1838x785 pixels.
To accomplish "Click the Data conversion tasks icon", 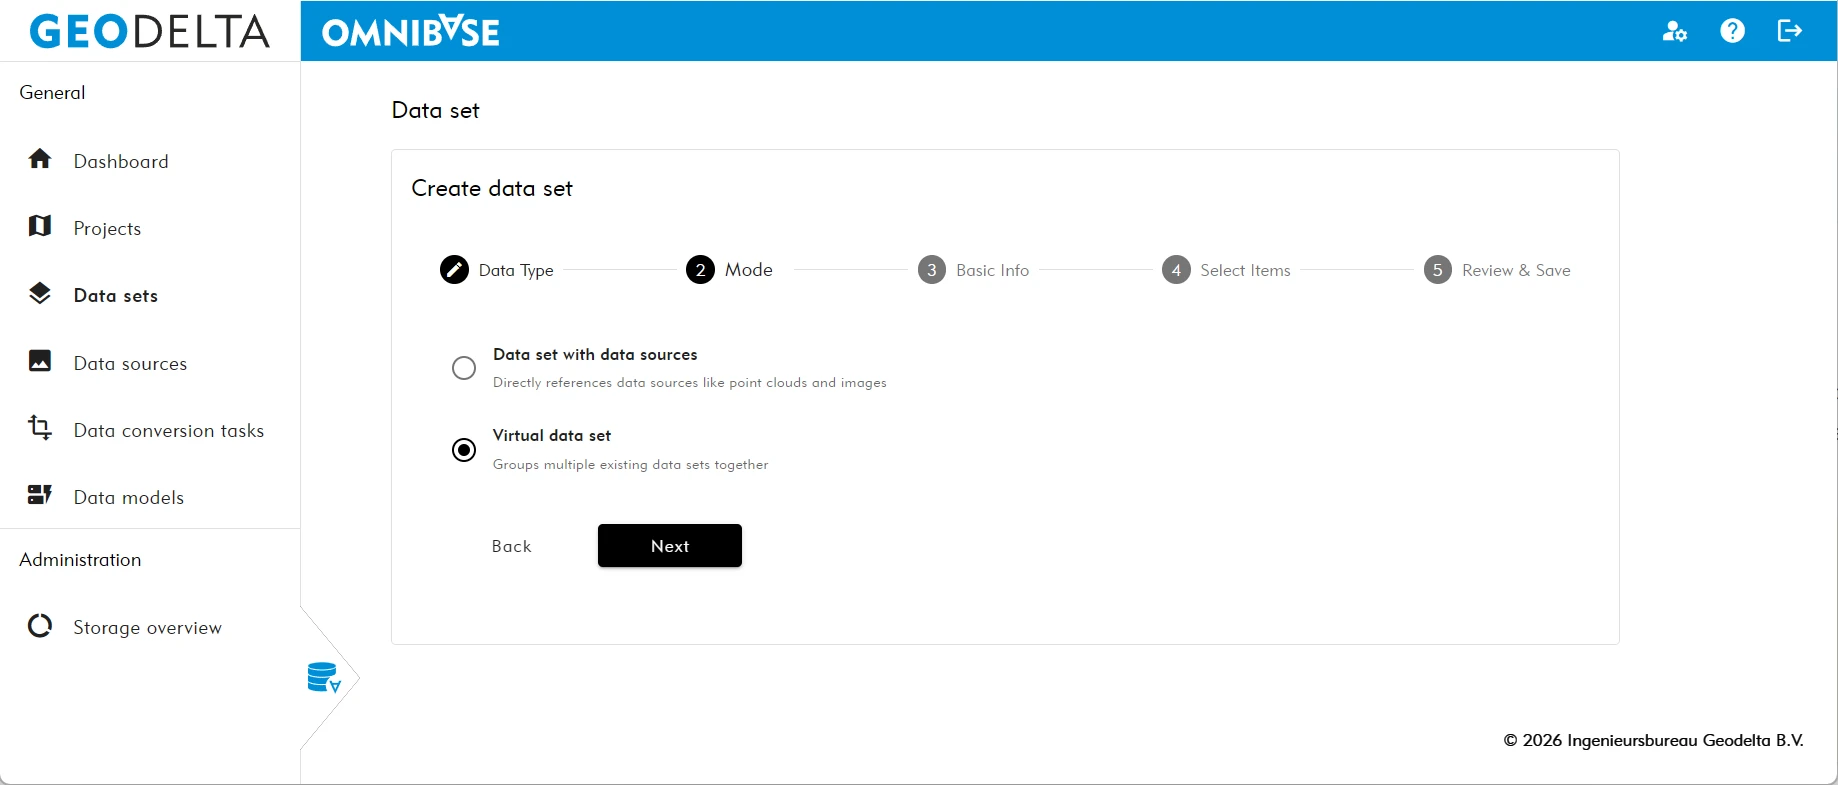I will click(x=40, y=428).
